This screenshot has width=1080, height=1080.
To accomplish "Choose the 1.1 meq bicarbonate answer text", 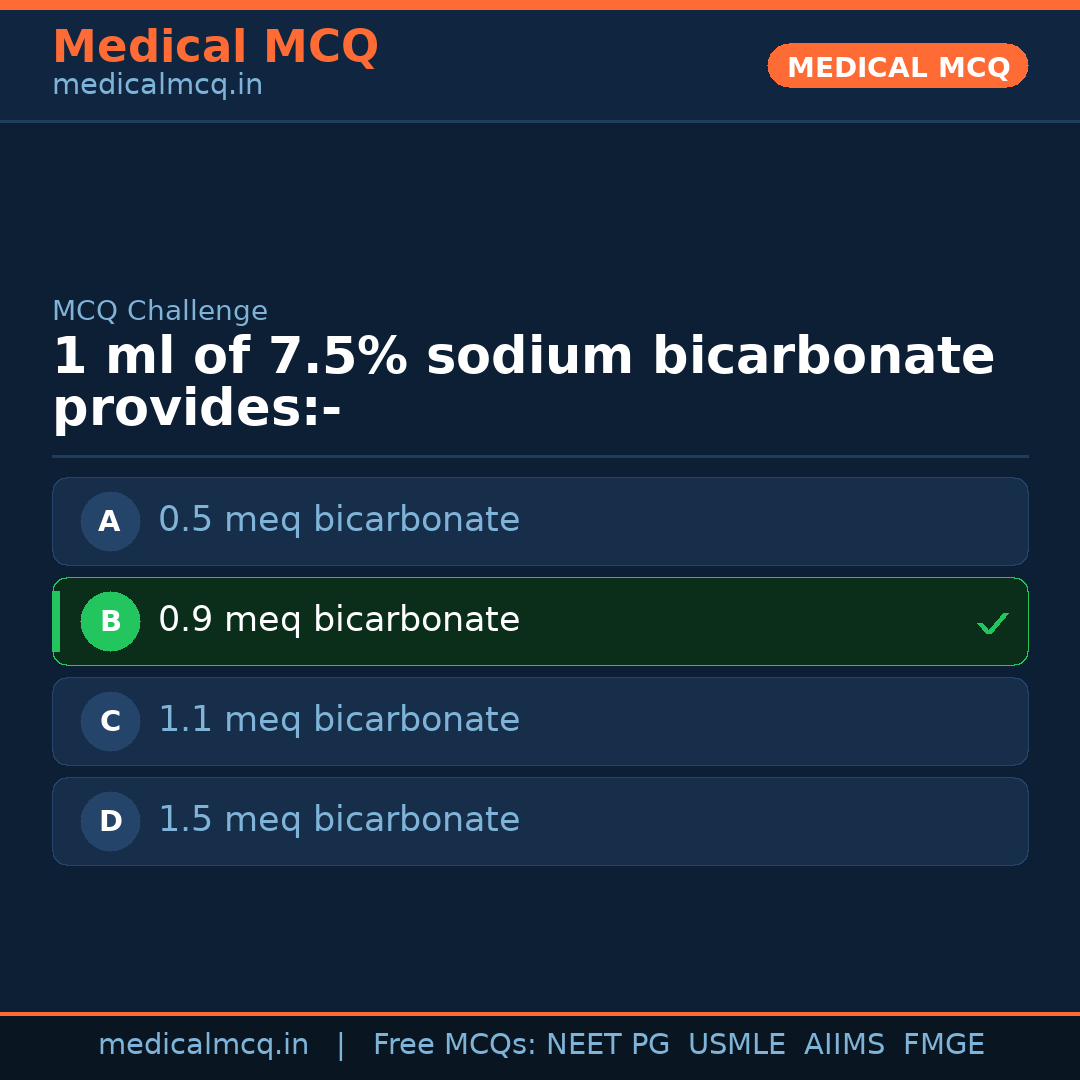I will coord(339,720).
